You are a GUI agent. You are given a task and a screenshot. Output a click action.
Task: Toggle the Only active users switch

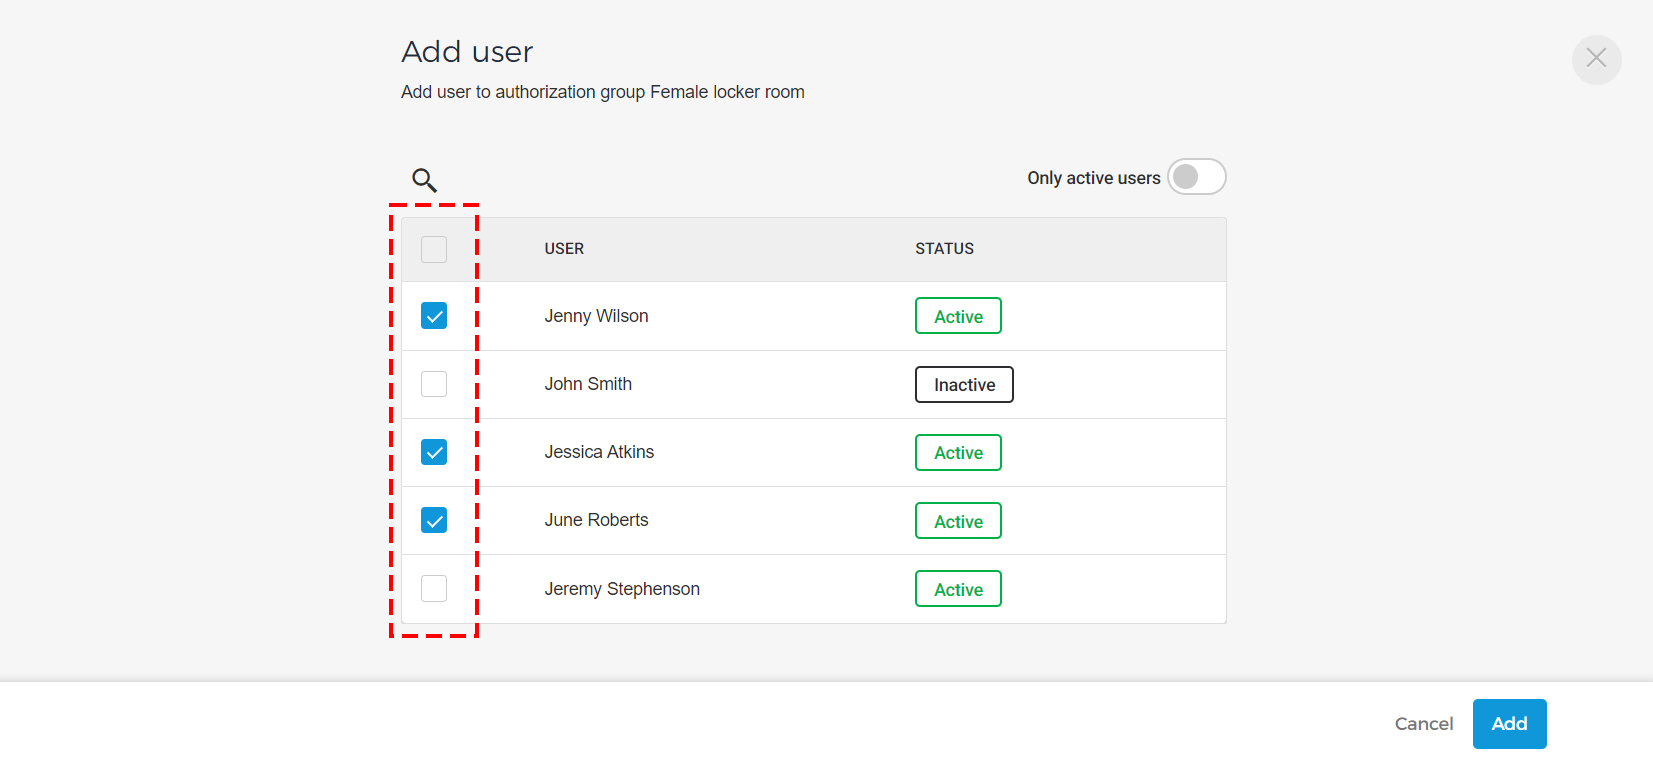pyautogui.click(x=1196, y=177)
